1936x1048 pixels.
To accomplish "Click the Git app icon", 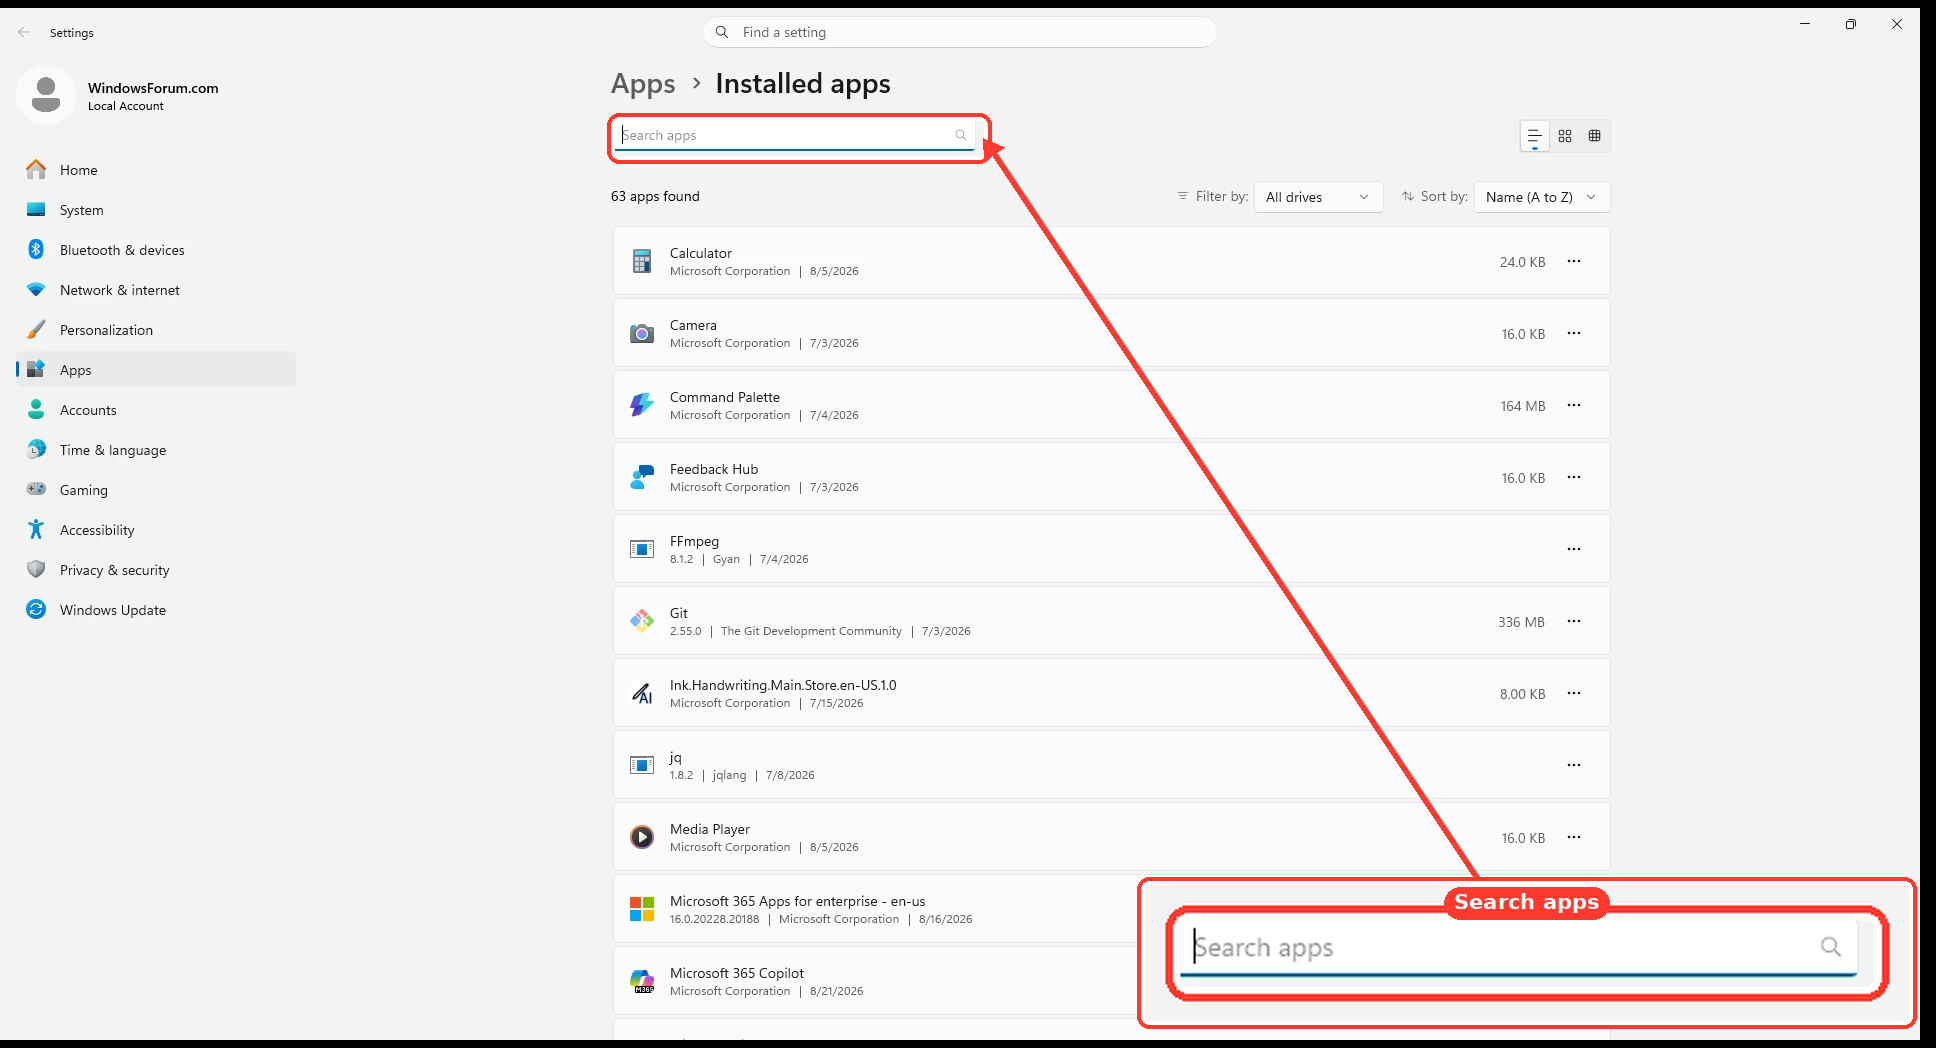I will point(642,622).
